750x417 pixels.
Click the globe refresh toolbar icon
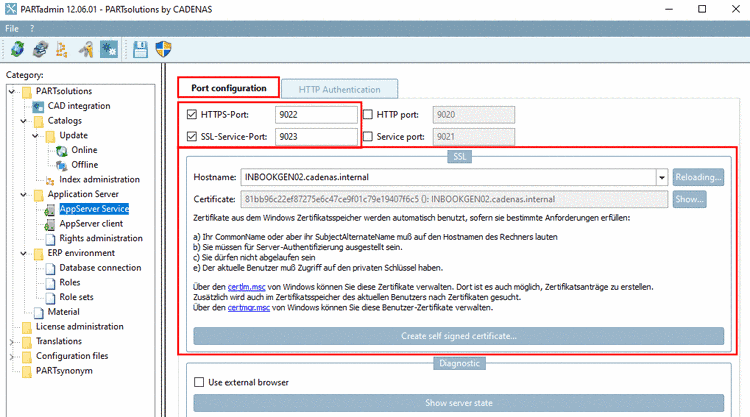(x=17, y=49)
